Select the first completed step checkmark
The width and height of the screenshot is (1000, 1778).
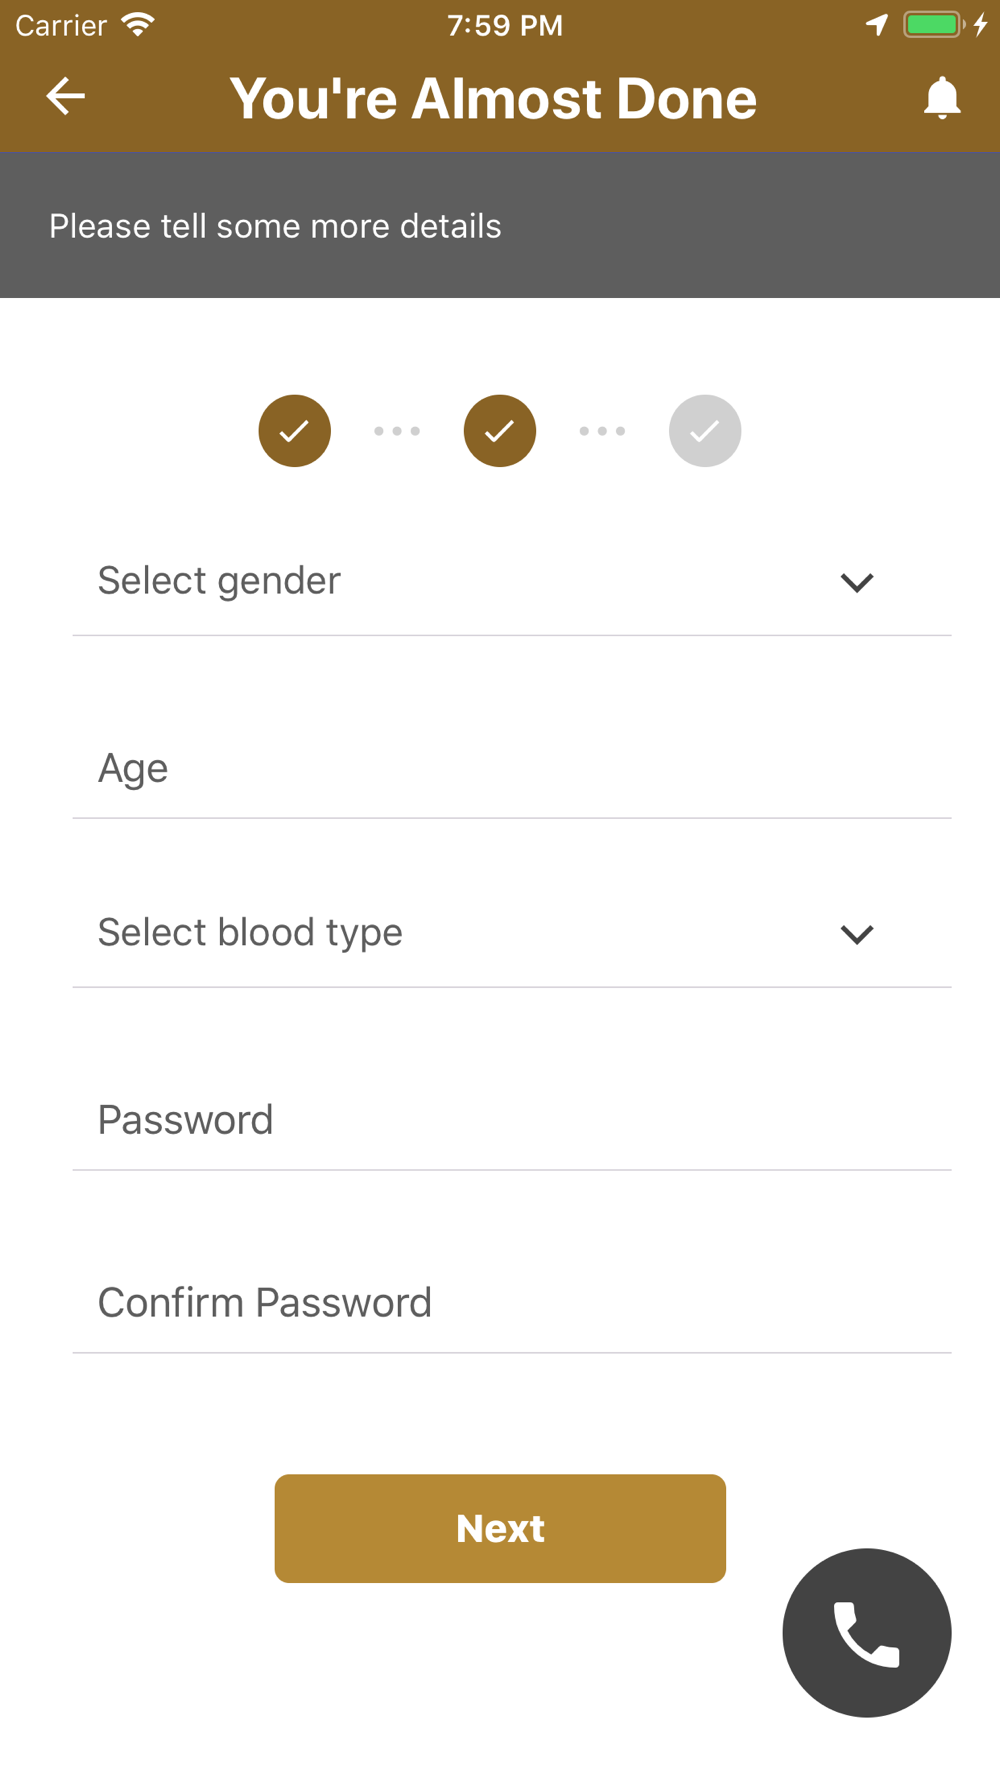click(x=294, y=431)
